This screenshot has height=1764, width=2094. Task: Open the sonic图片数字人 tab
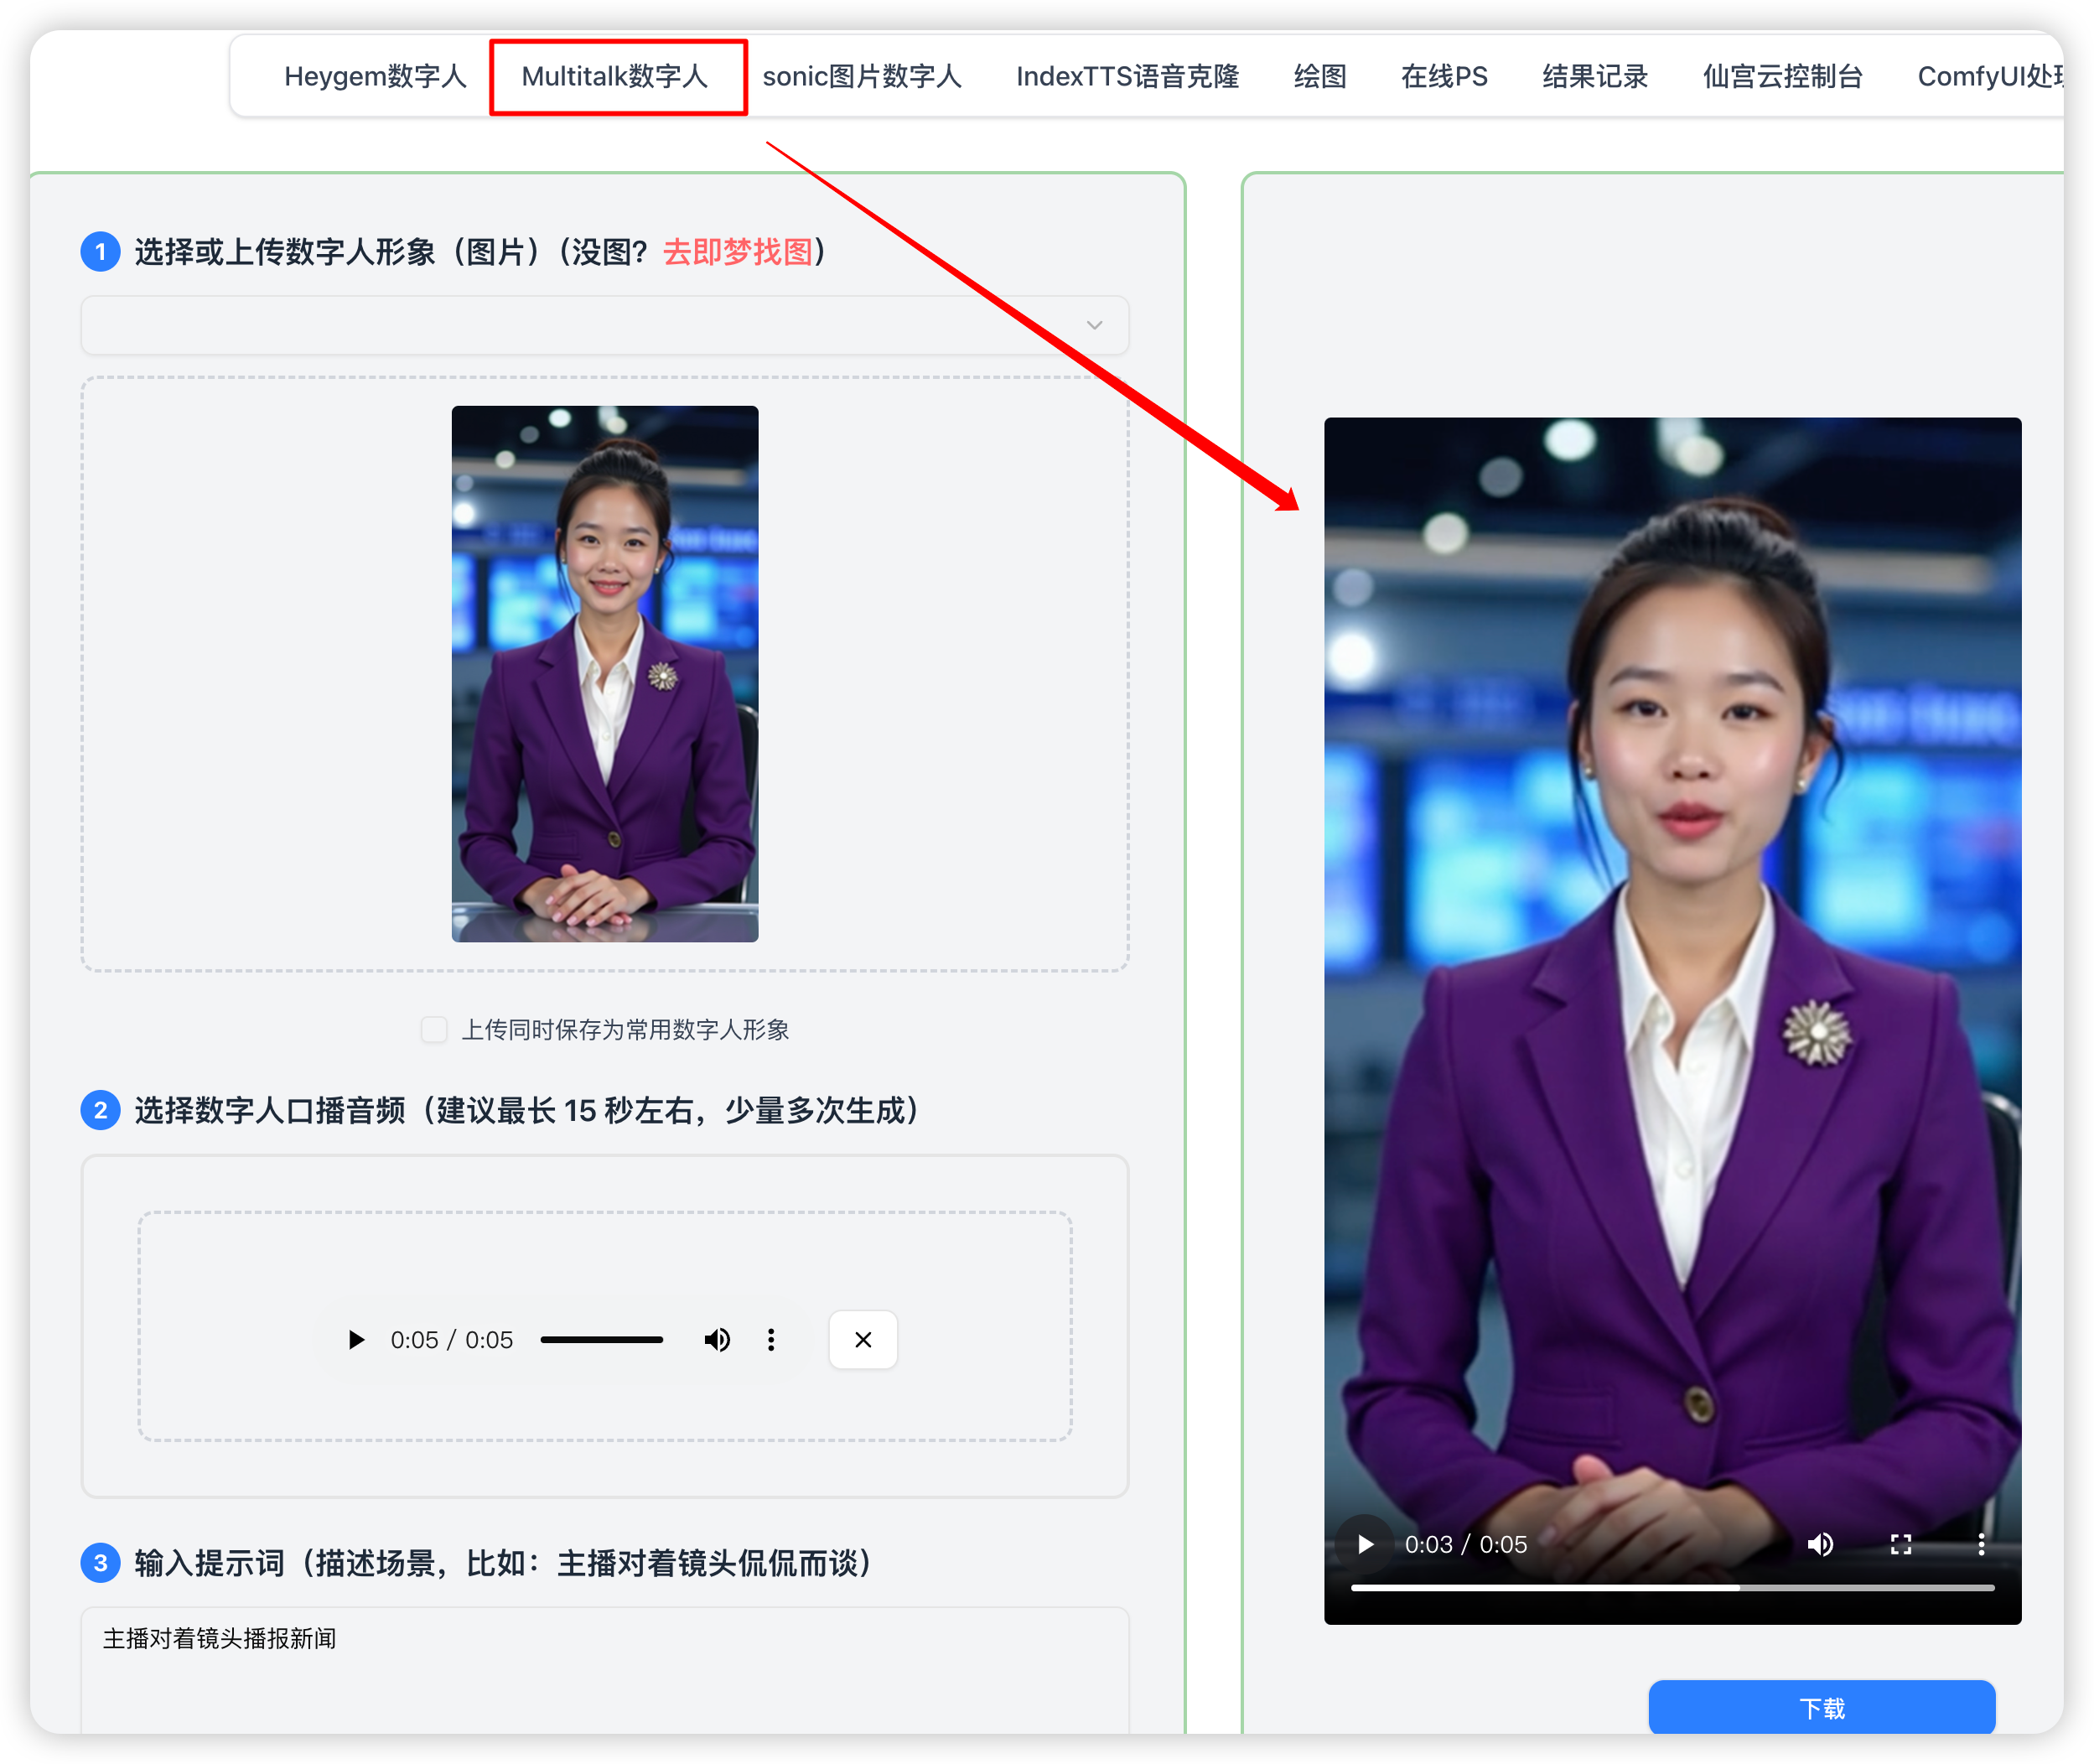pyautogui.click(x=861, y=77)
